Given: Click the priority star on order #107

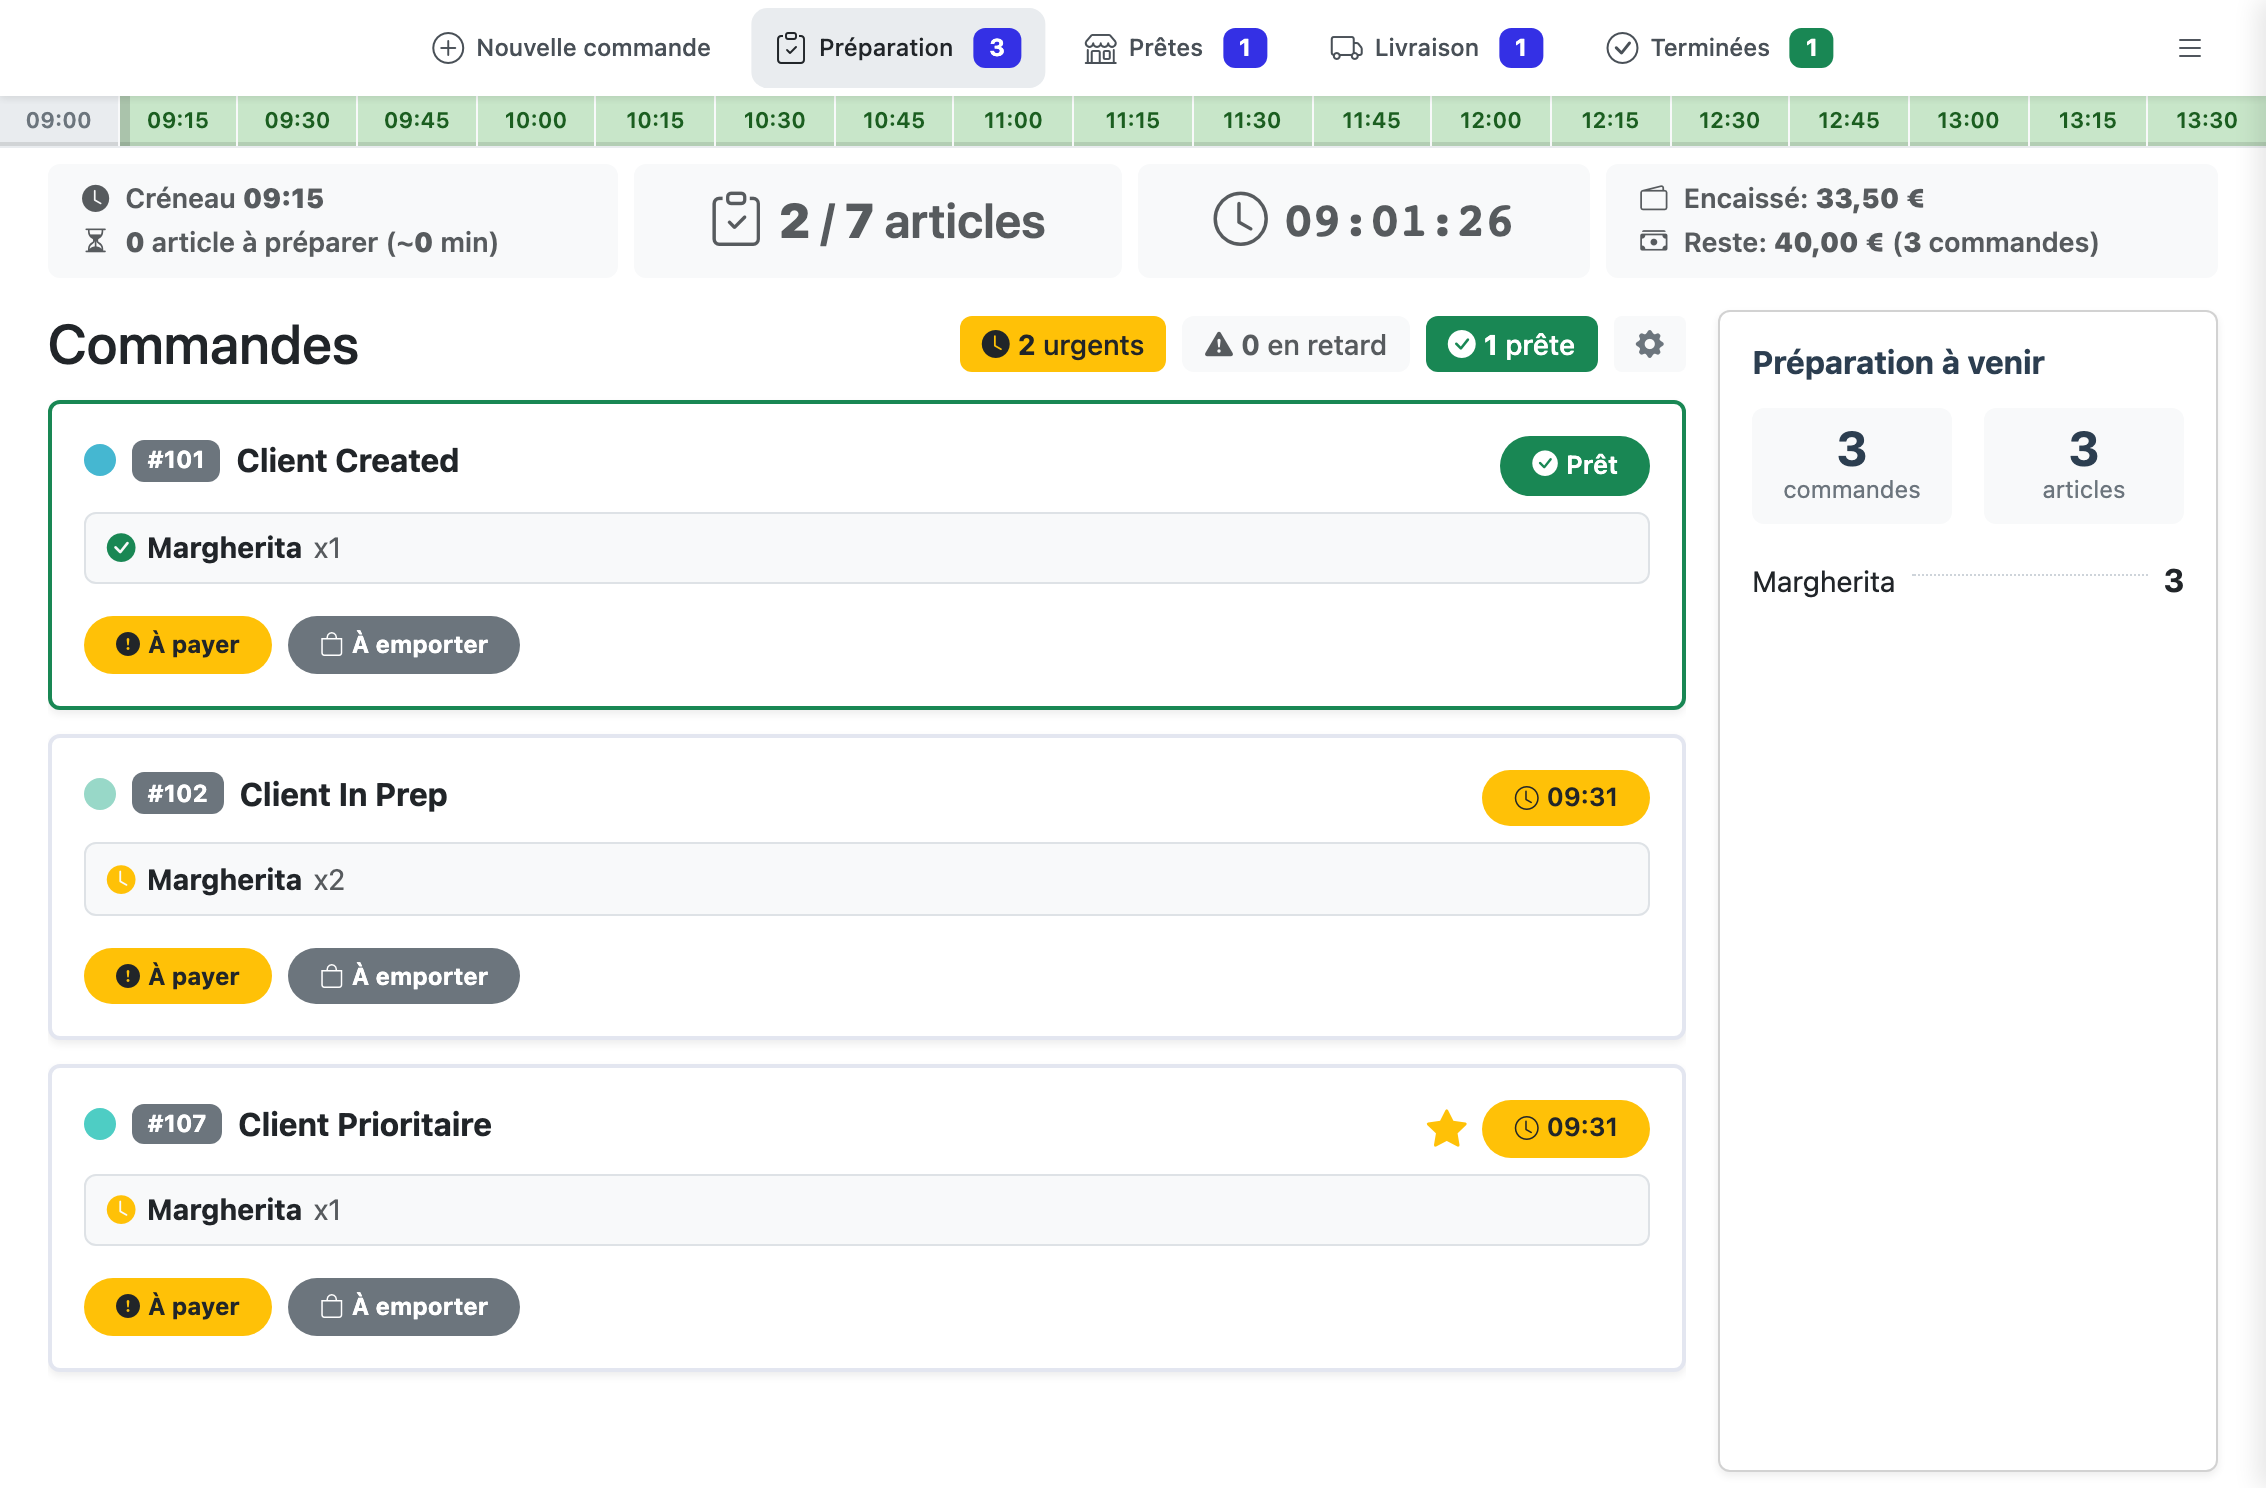Looking at the screenshot, I should click(x=1446, y=1128).
